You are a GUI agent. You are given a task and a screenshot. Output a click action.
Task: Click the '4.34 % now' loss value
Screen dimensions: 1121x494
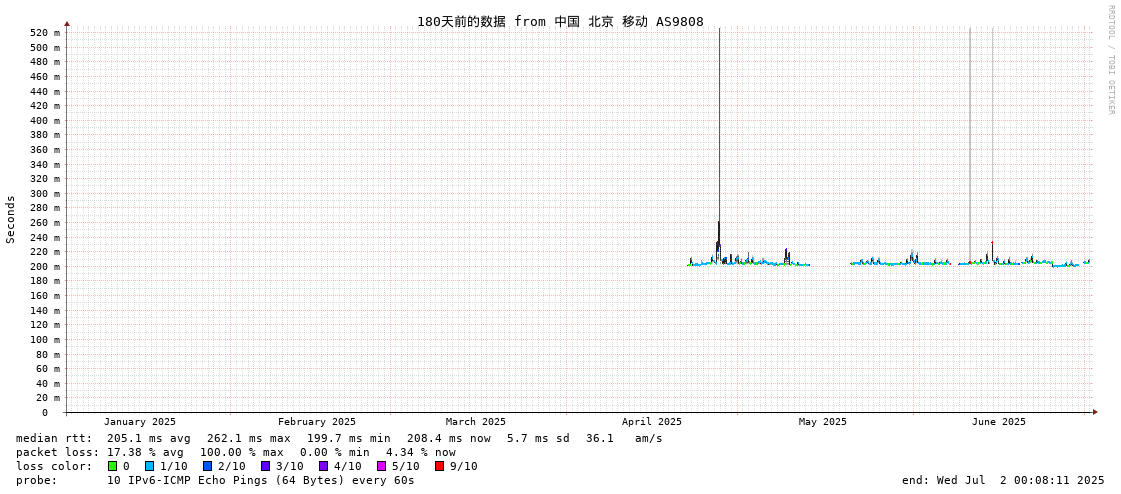pos(420,453)
